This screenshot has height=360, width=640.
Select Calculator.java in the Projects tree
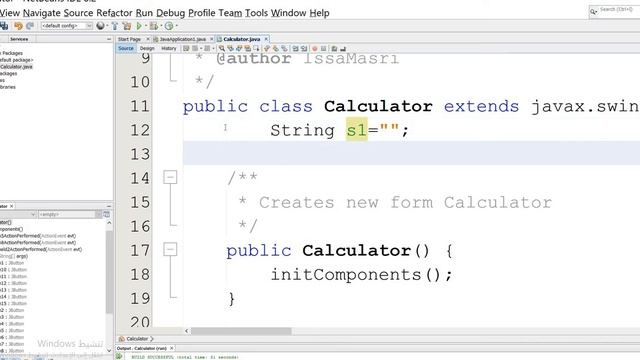(16, 67)
